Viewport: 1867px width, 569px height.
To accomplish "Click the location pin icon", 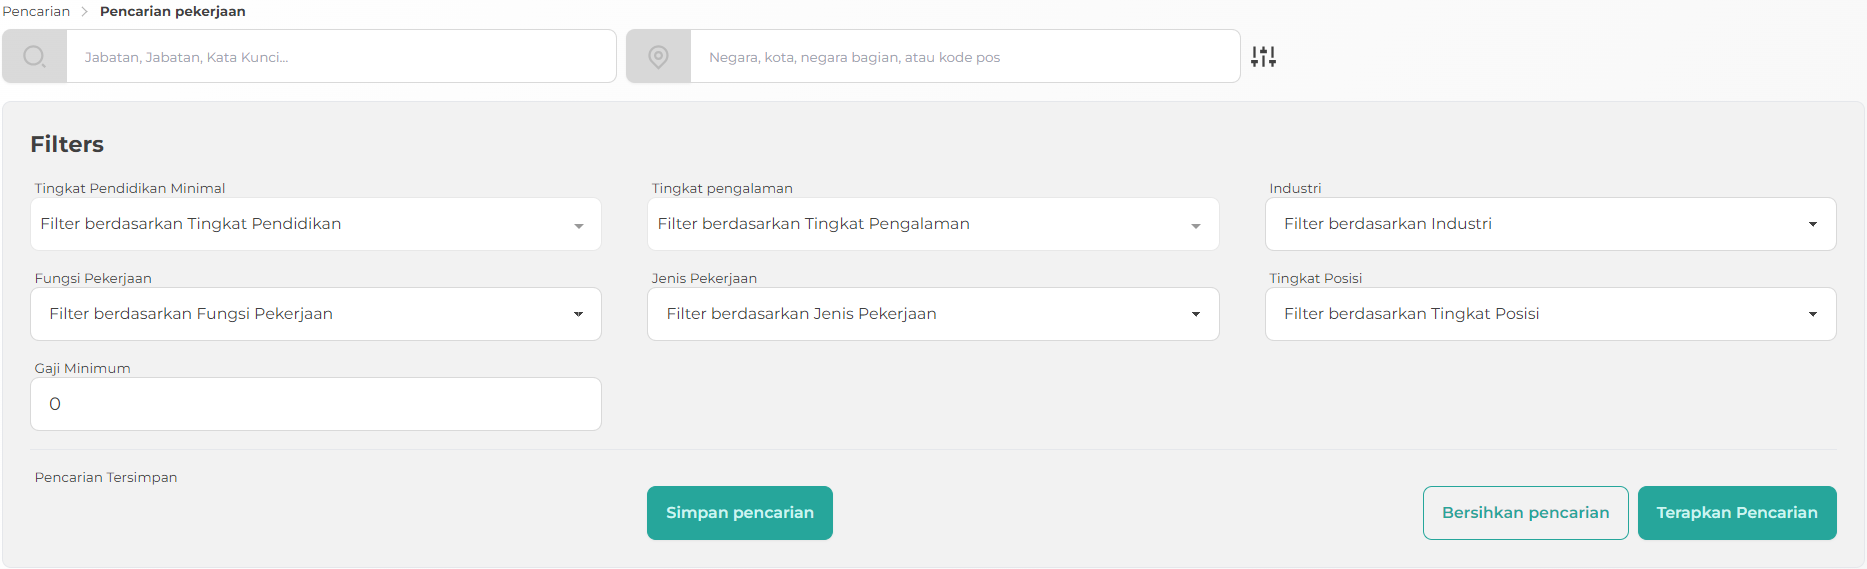I will tap(658, 56).
